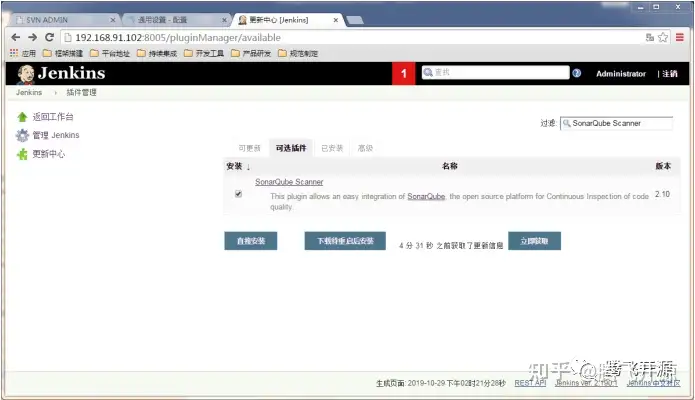Close the second browser tab
Viewport: 695px width, 400px height.
(x=224, y=20)
